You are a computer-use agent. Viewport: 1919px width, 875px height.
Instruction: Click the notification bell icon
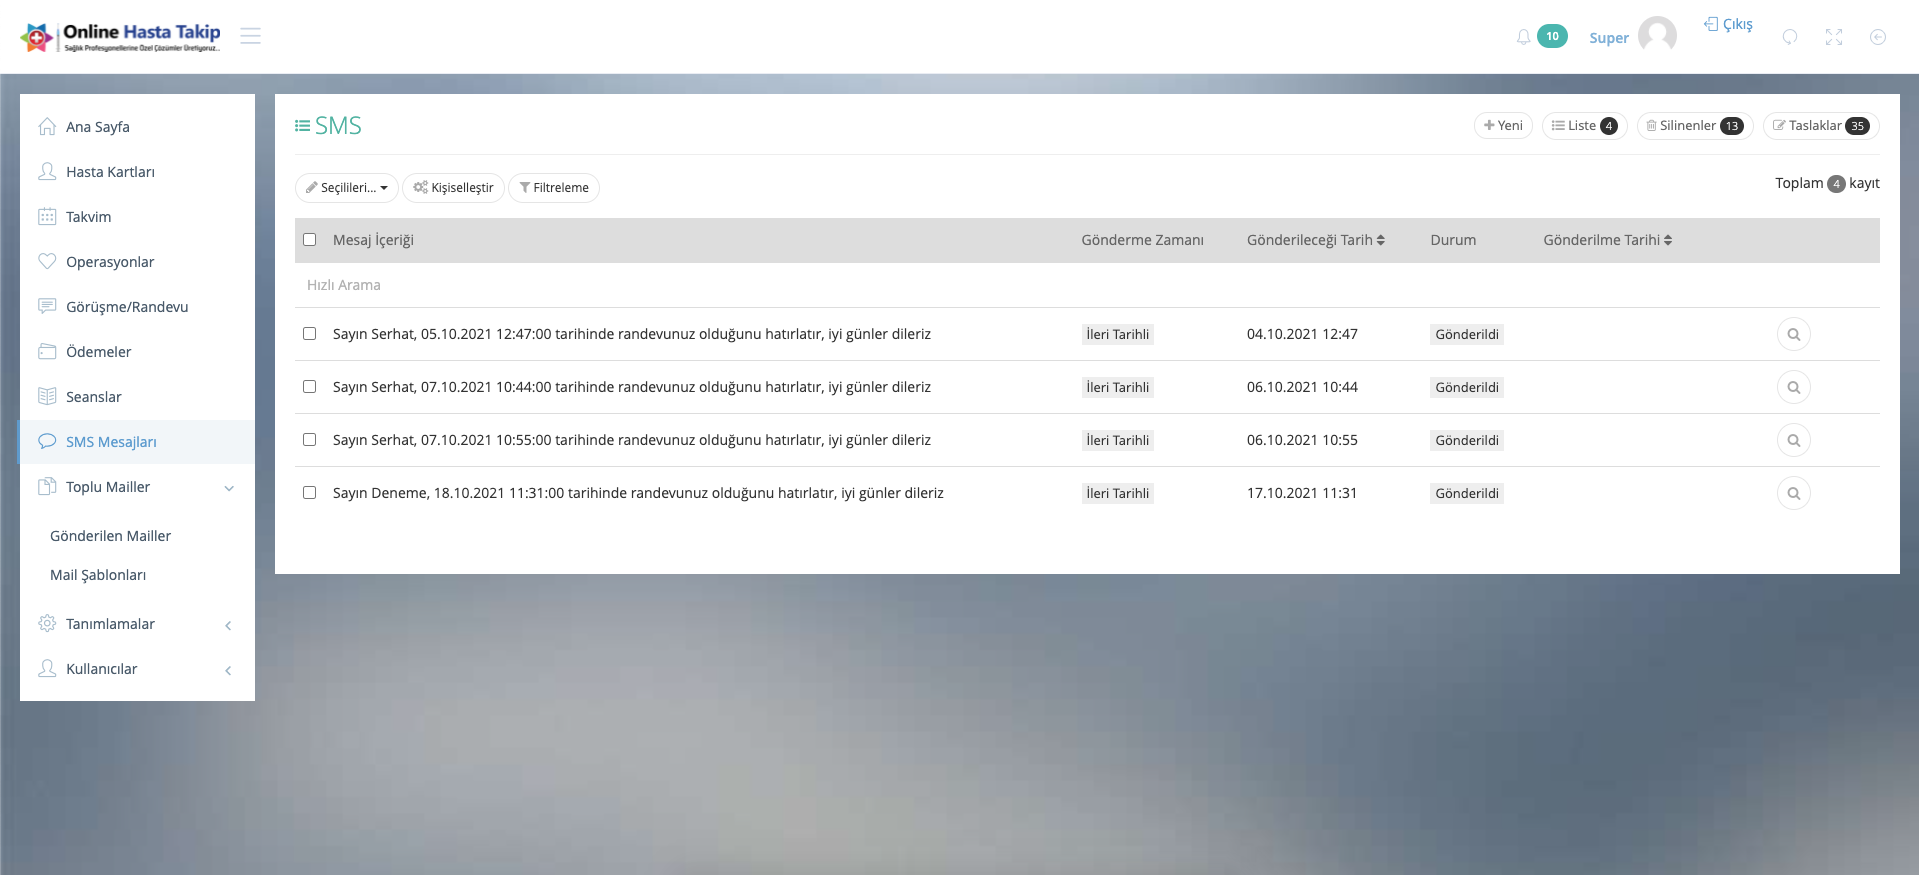(x=1523, y=37)
